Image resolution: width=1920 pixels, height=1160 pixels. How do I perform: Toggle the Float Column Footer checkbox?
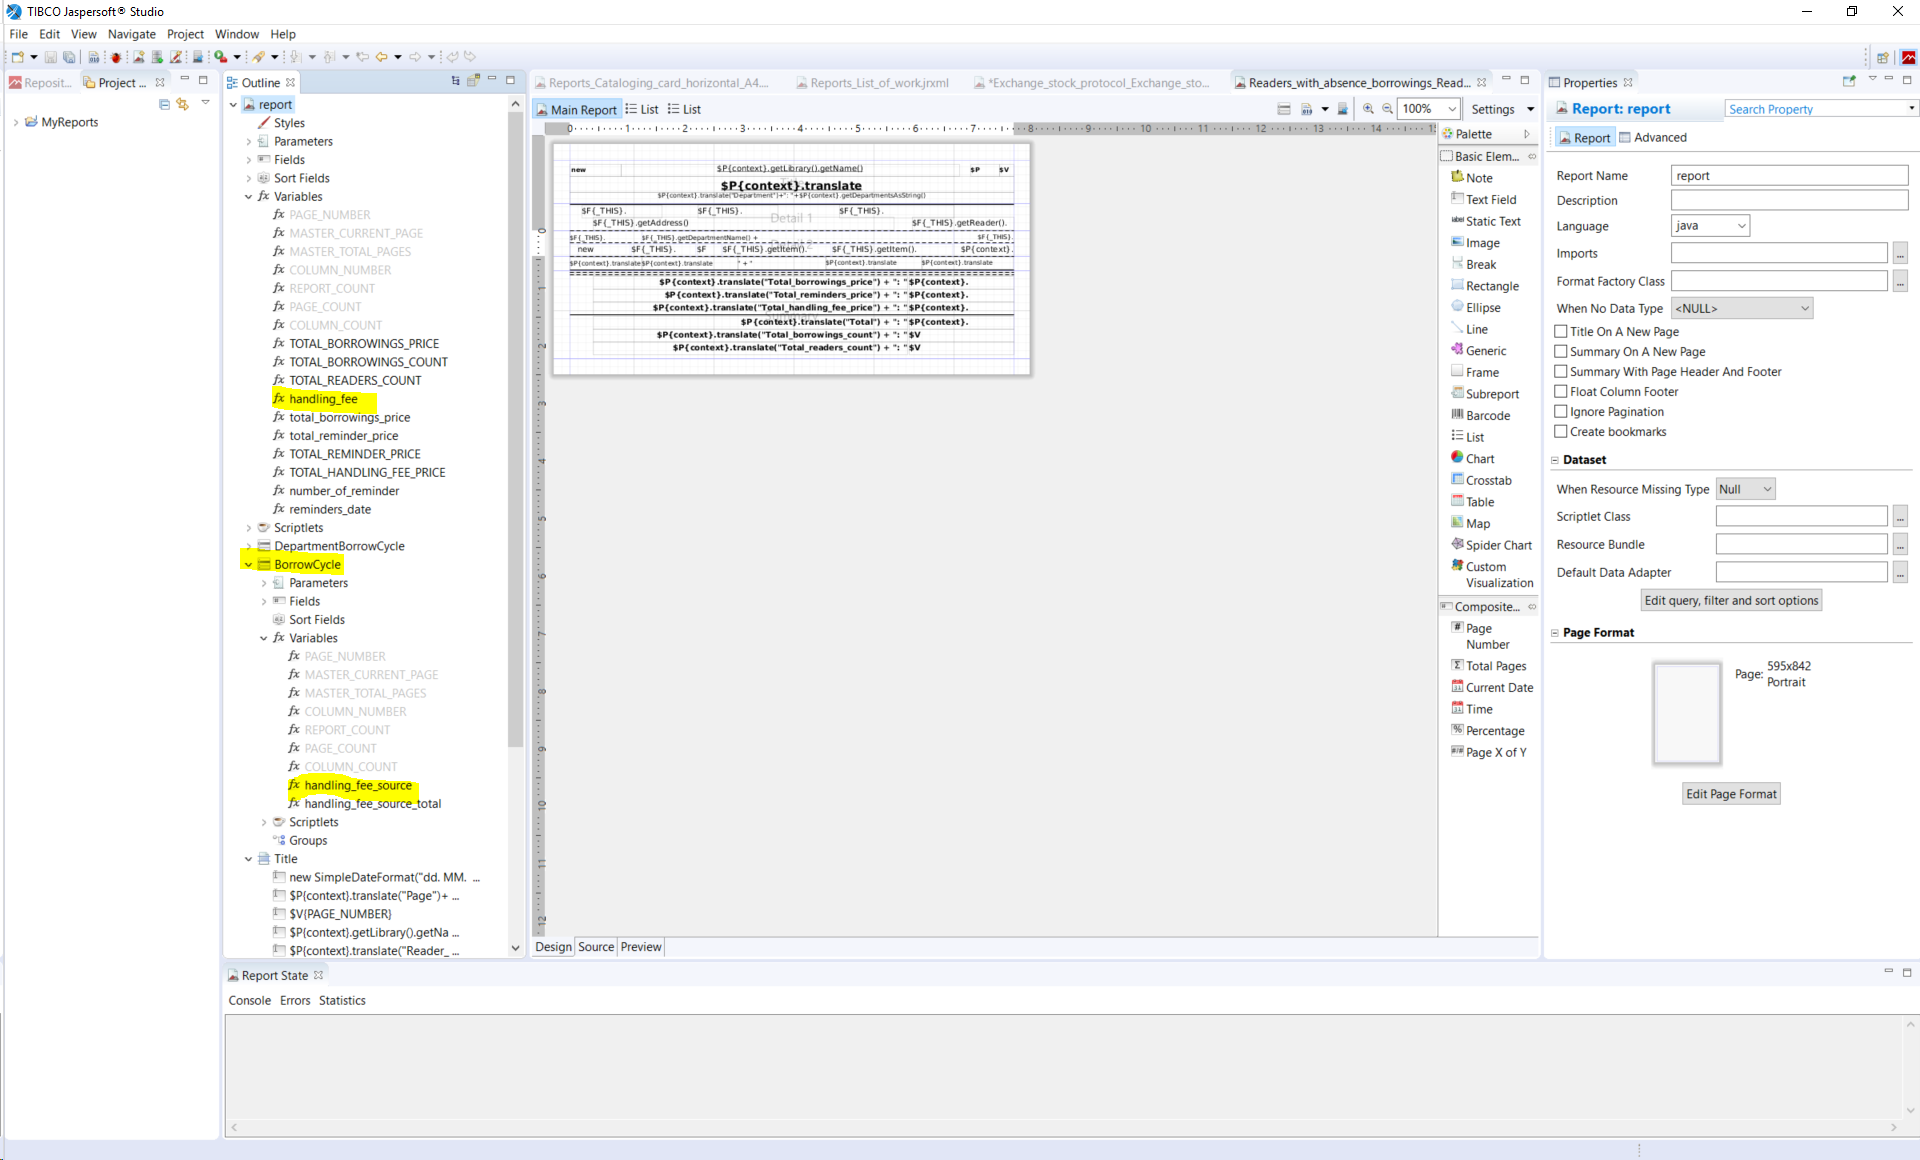(x=1561, y=392)
